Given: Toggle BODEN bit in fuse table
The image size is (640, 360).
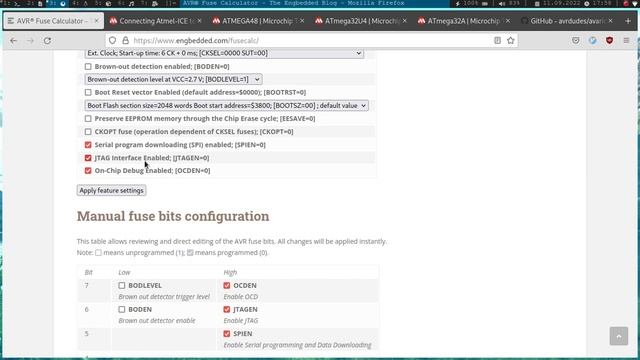Looking at the screenshot, I should point(122,310).
